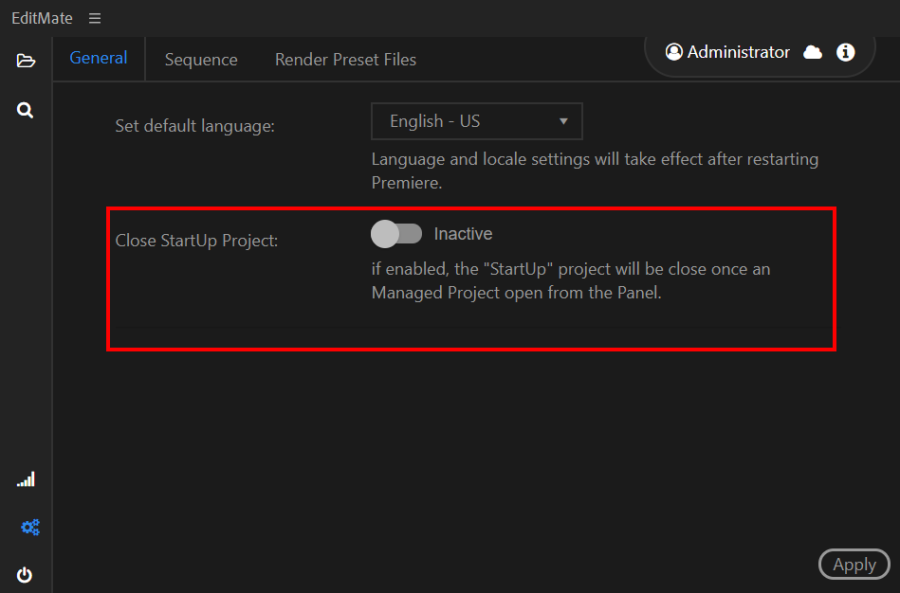This screenshot has width=900, height=593.
Task: Click the Inactive toggle status label
Action: 463,234
